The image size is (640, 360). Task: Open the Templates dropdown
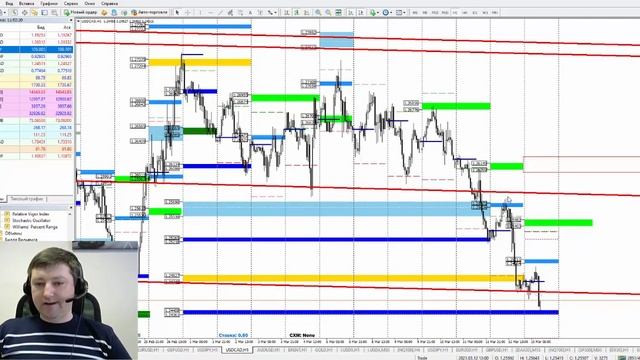(400, 13)
